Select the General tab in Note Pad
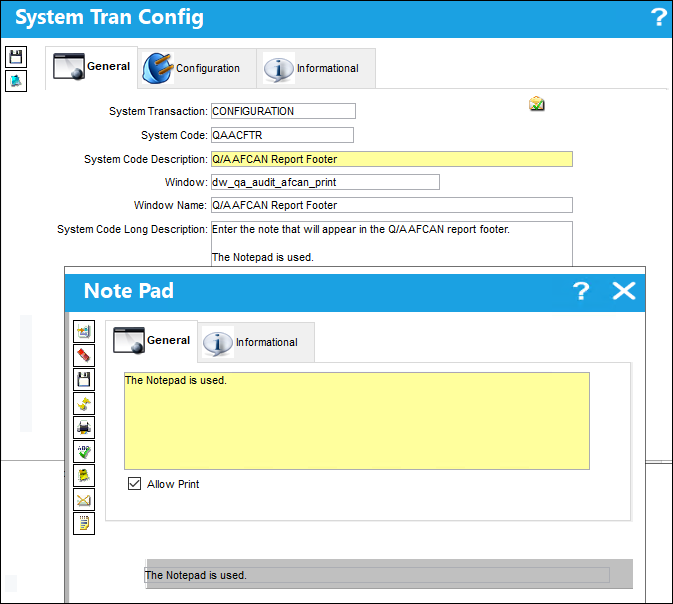673x604 pixels. pos(152,341)
